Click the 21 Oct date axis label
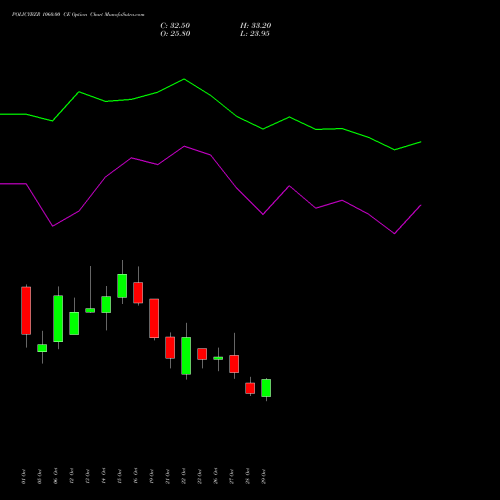 pyautogui.click(x=167, y=477)
